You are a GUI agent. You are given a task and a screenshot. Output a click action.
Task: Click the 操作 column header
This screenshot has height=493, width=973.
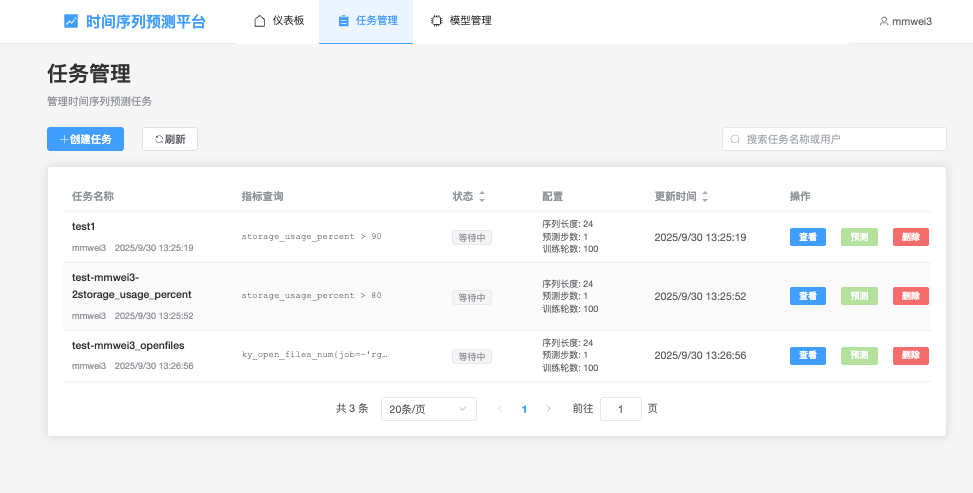[800, 196]
